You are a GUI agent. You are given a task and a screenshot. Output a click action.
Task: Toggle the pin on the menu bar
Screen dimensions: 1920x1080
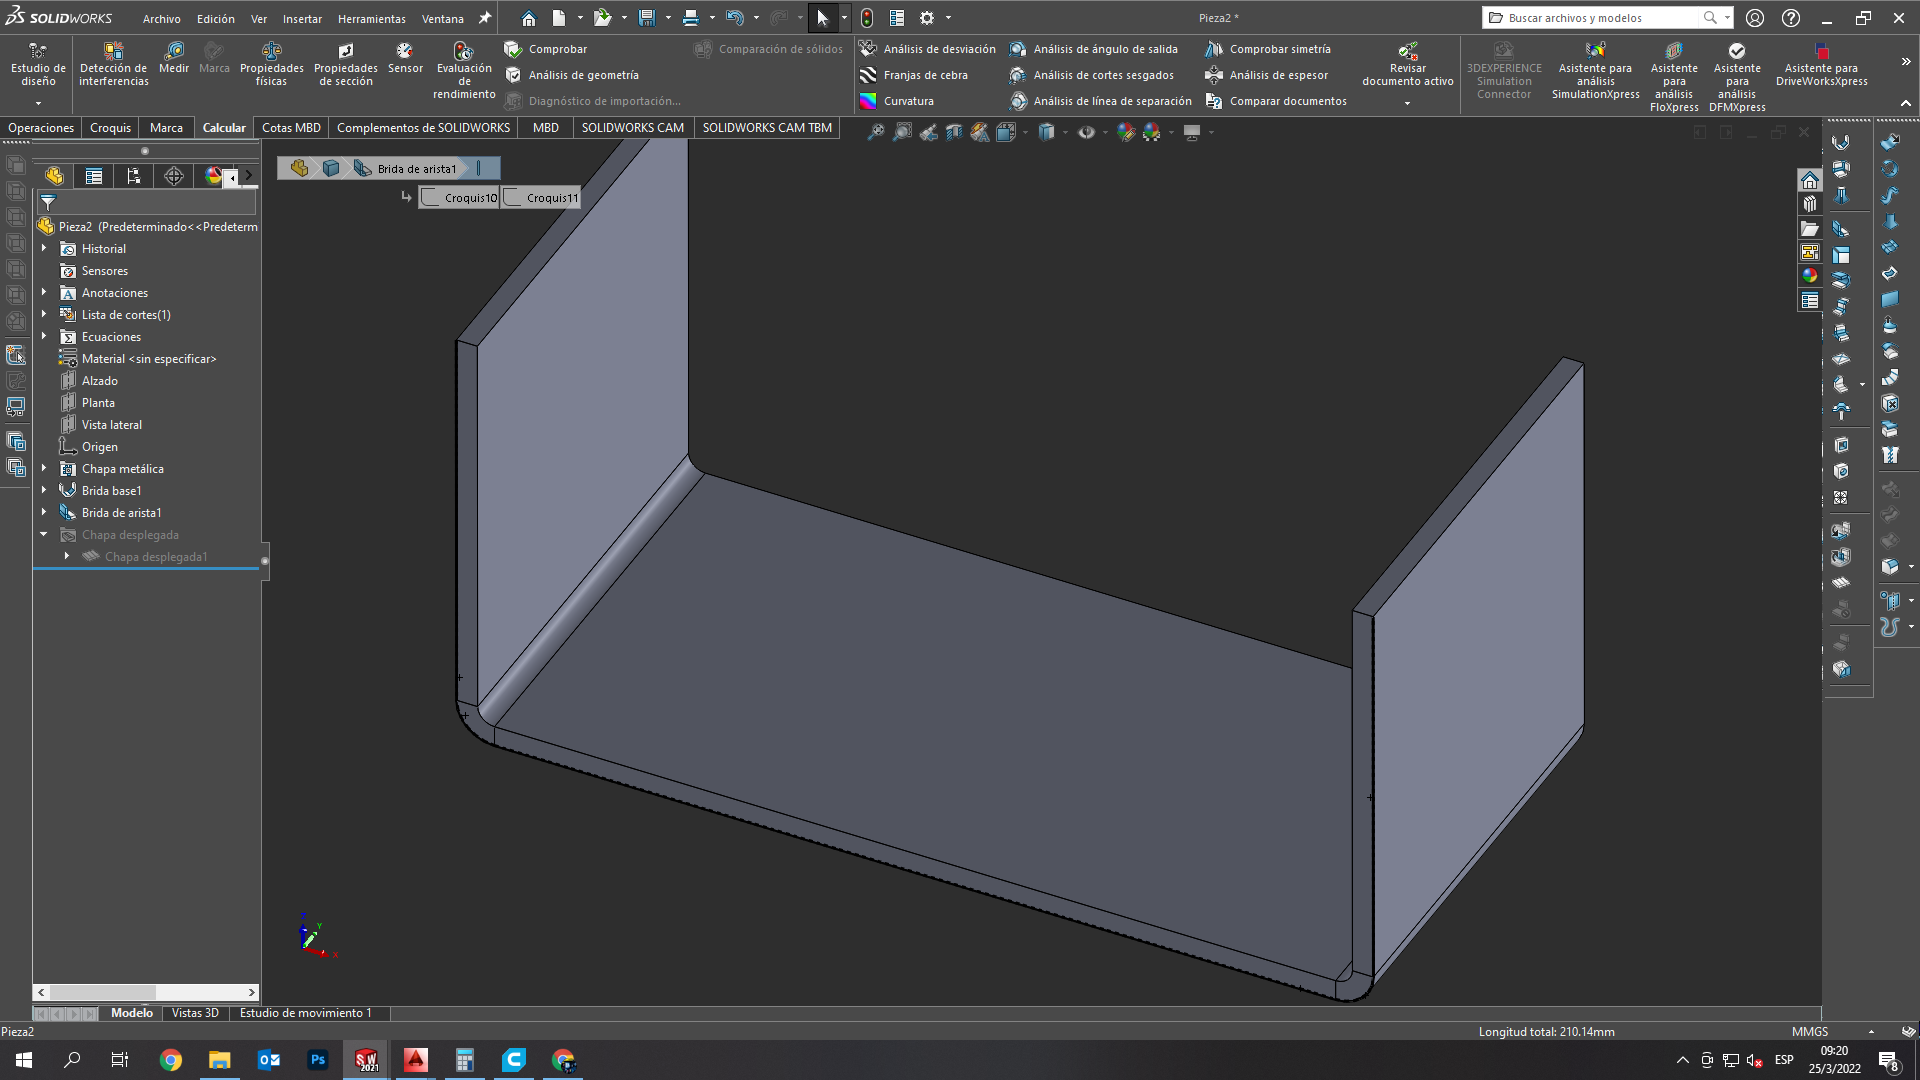(x=485, y=18)
